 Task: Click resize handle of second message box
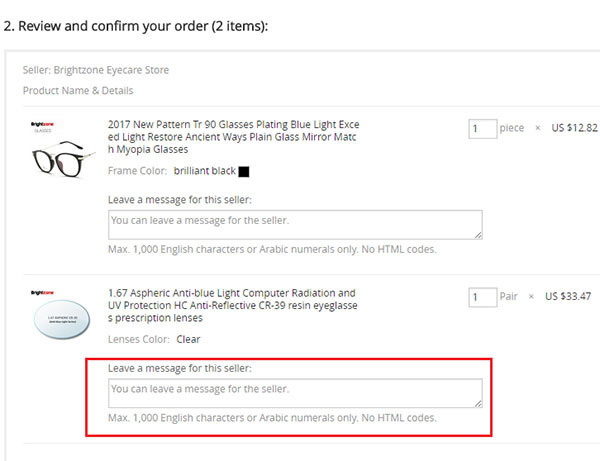pyautogui.click(x=478, y=404)
